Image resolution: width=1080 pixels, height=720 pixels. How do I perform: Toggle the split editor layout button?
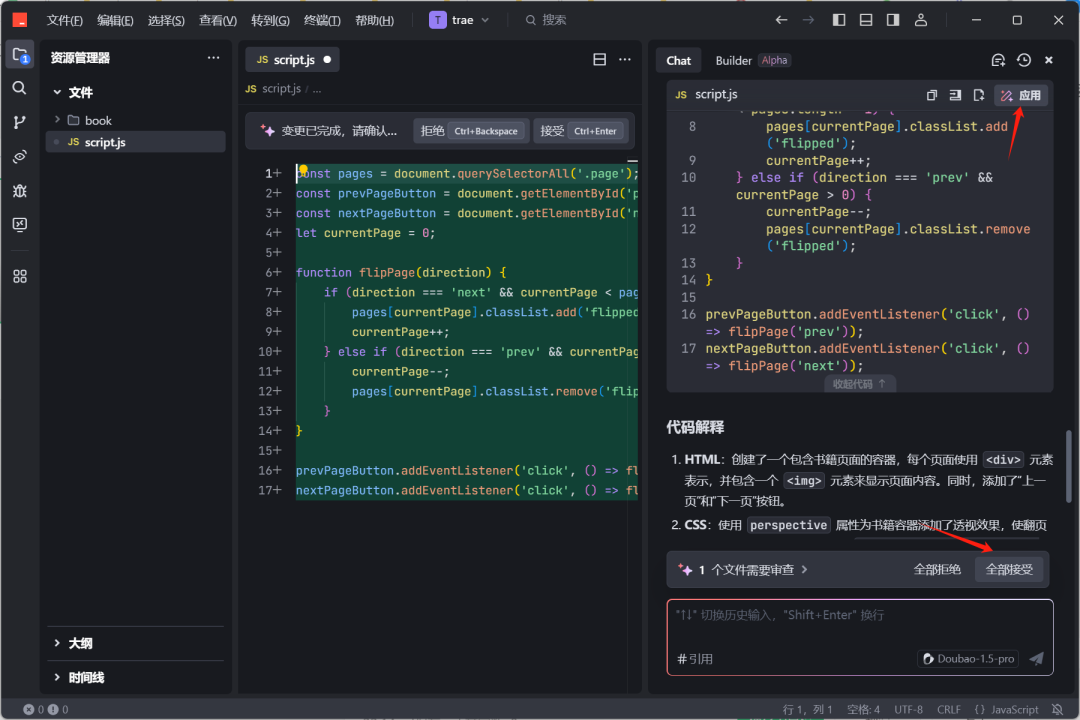coord(599,60)
